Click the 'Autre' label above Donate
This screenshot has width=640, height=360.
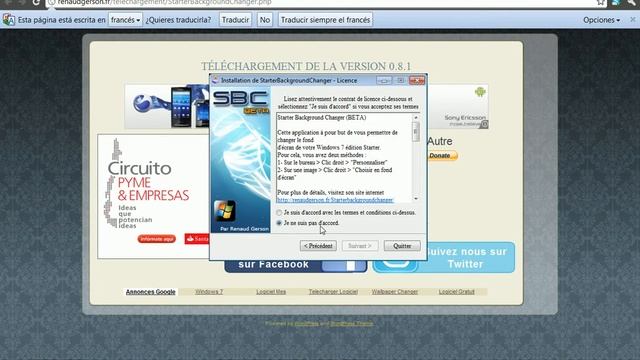point(440,141)
